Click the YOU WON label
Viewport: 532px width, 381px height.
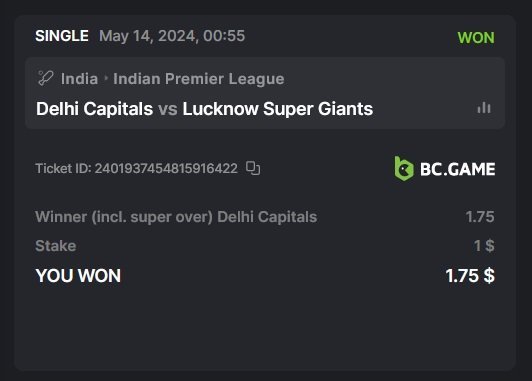coord(78,275)
